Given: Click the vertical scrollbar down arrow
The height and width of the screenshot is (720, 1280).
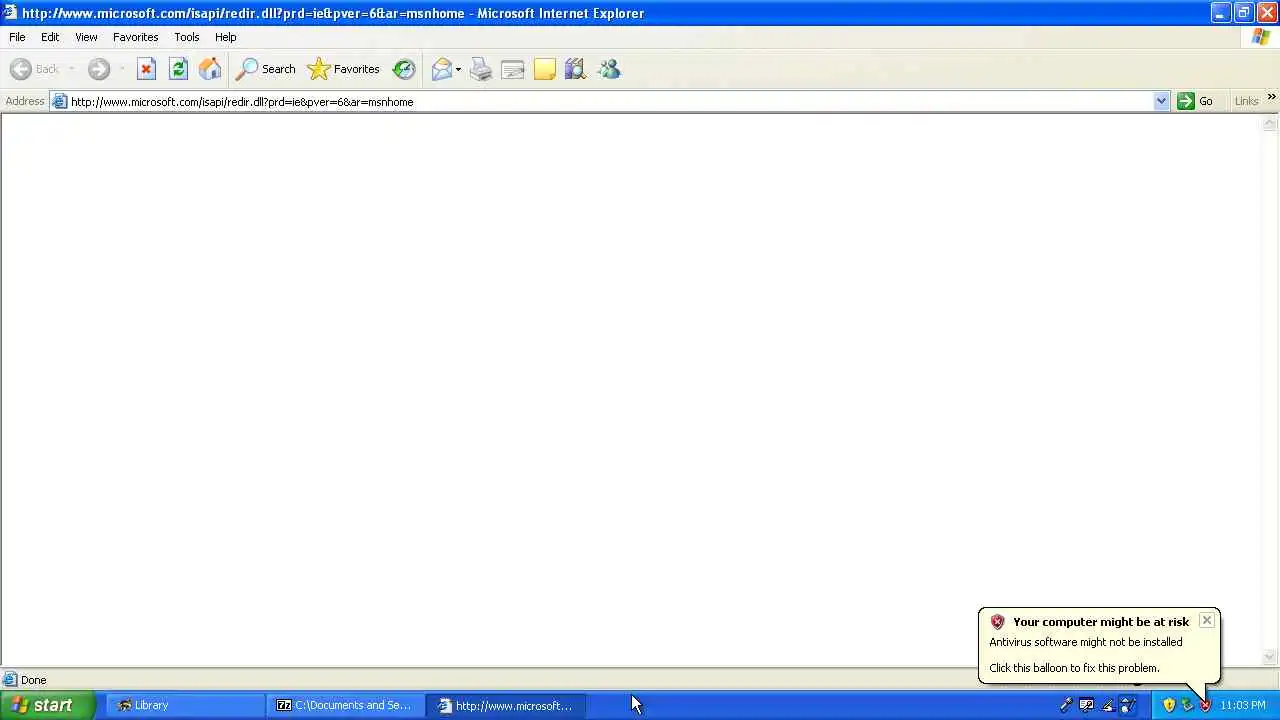Looking at the screenshot, I should tap(1270, 657).
